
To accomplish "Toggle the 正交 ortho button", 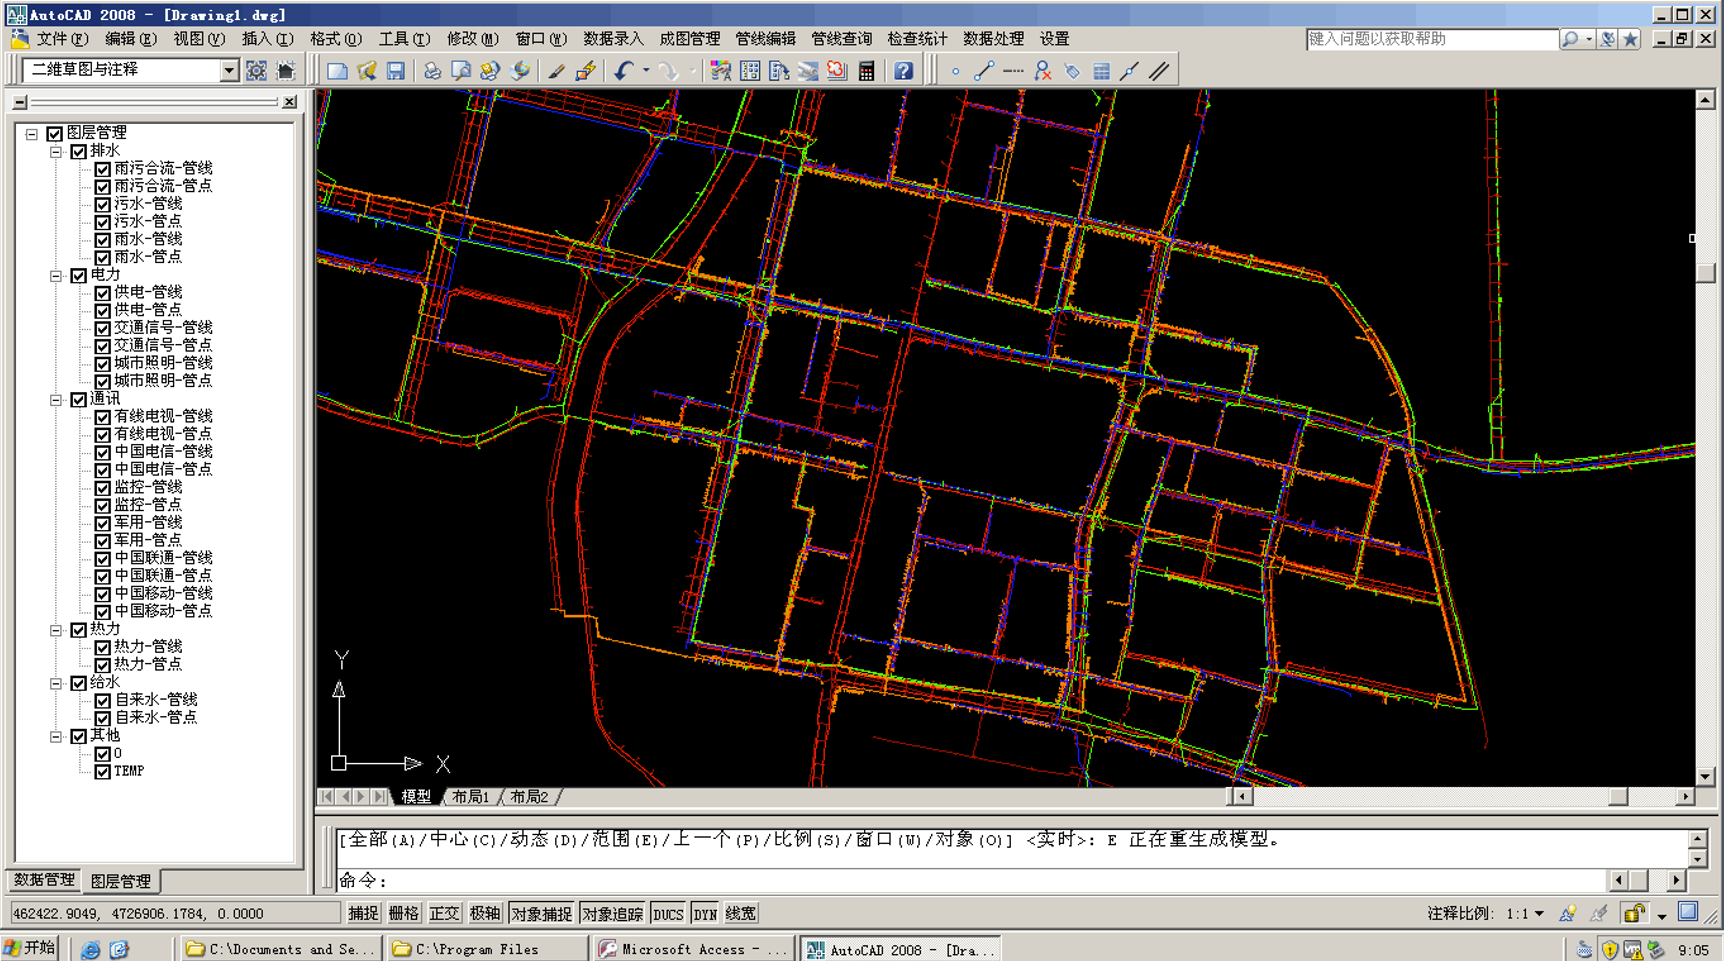I will [444, 913].
